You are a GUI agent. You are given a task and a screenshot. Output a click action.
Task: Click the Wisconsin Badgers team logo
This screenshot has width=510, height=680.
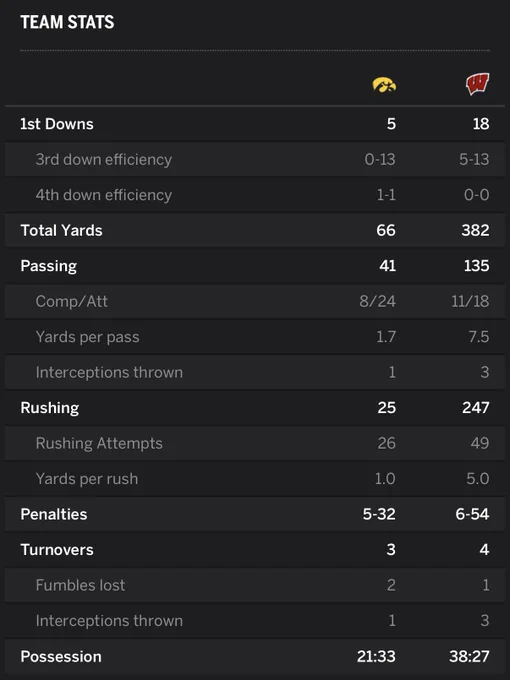point(477,84)
